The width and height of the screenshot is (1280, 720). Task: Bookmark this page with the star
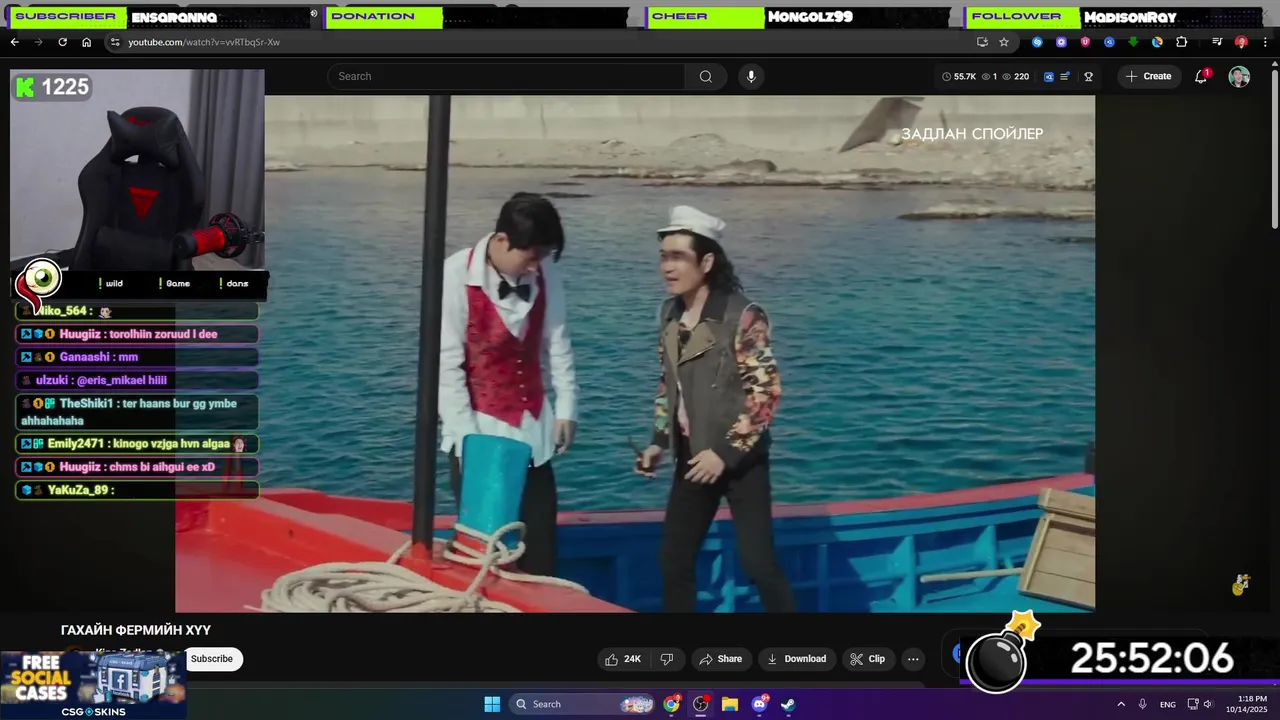pyautogui.click(x=1004, y=42)
